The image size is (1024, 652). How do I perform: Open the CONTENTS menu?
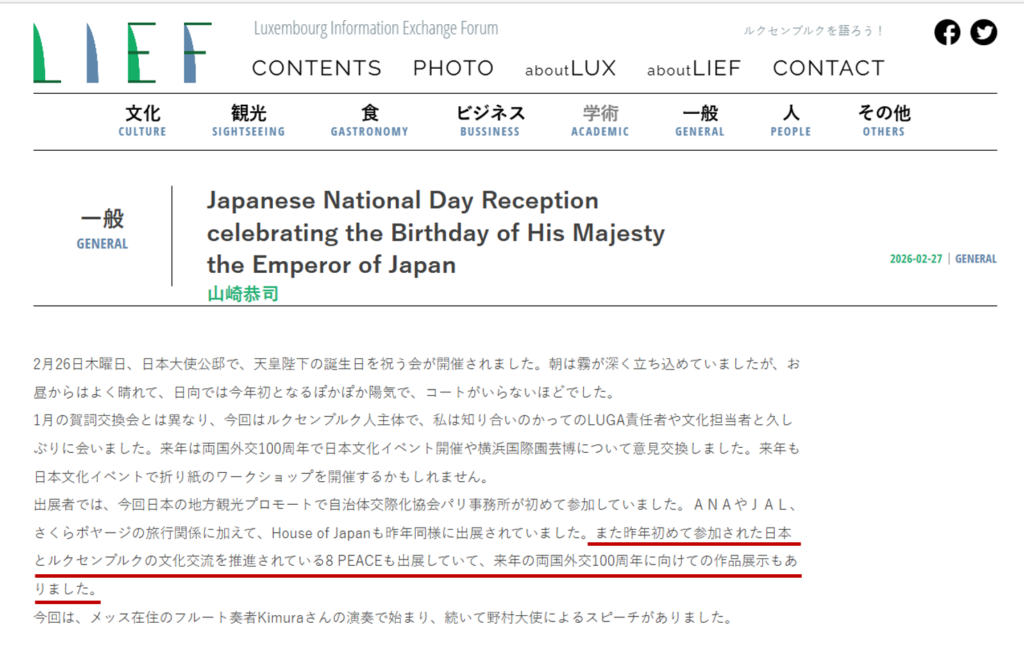(x=316, y=68)
